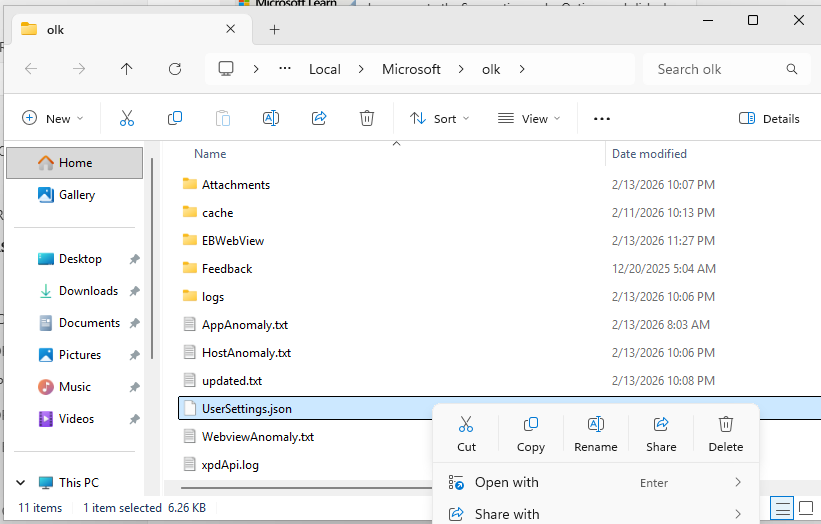Click Microsoft in the address path

click(x=411, y=69)
